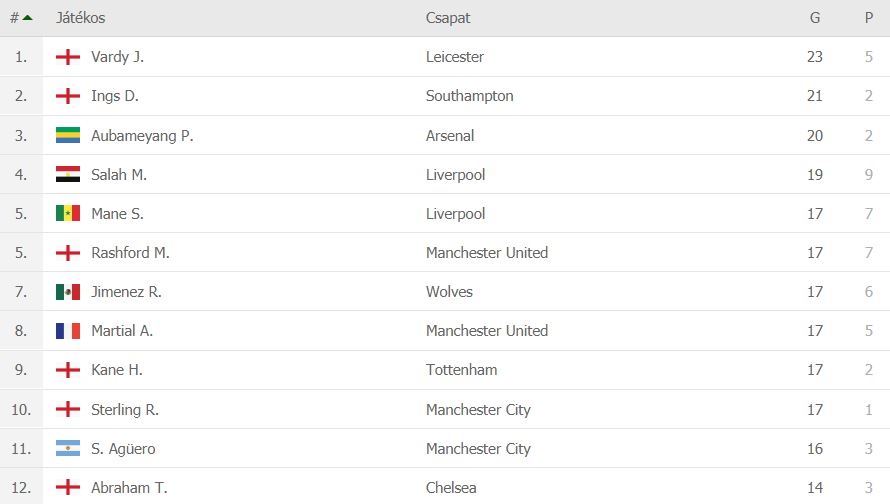Screen dimensions: 890x504
Task: Click the Argentina flag beside S. Agüero
Action: pyautogui.click(x=68, y=448)
